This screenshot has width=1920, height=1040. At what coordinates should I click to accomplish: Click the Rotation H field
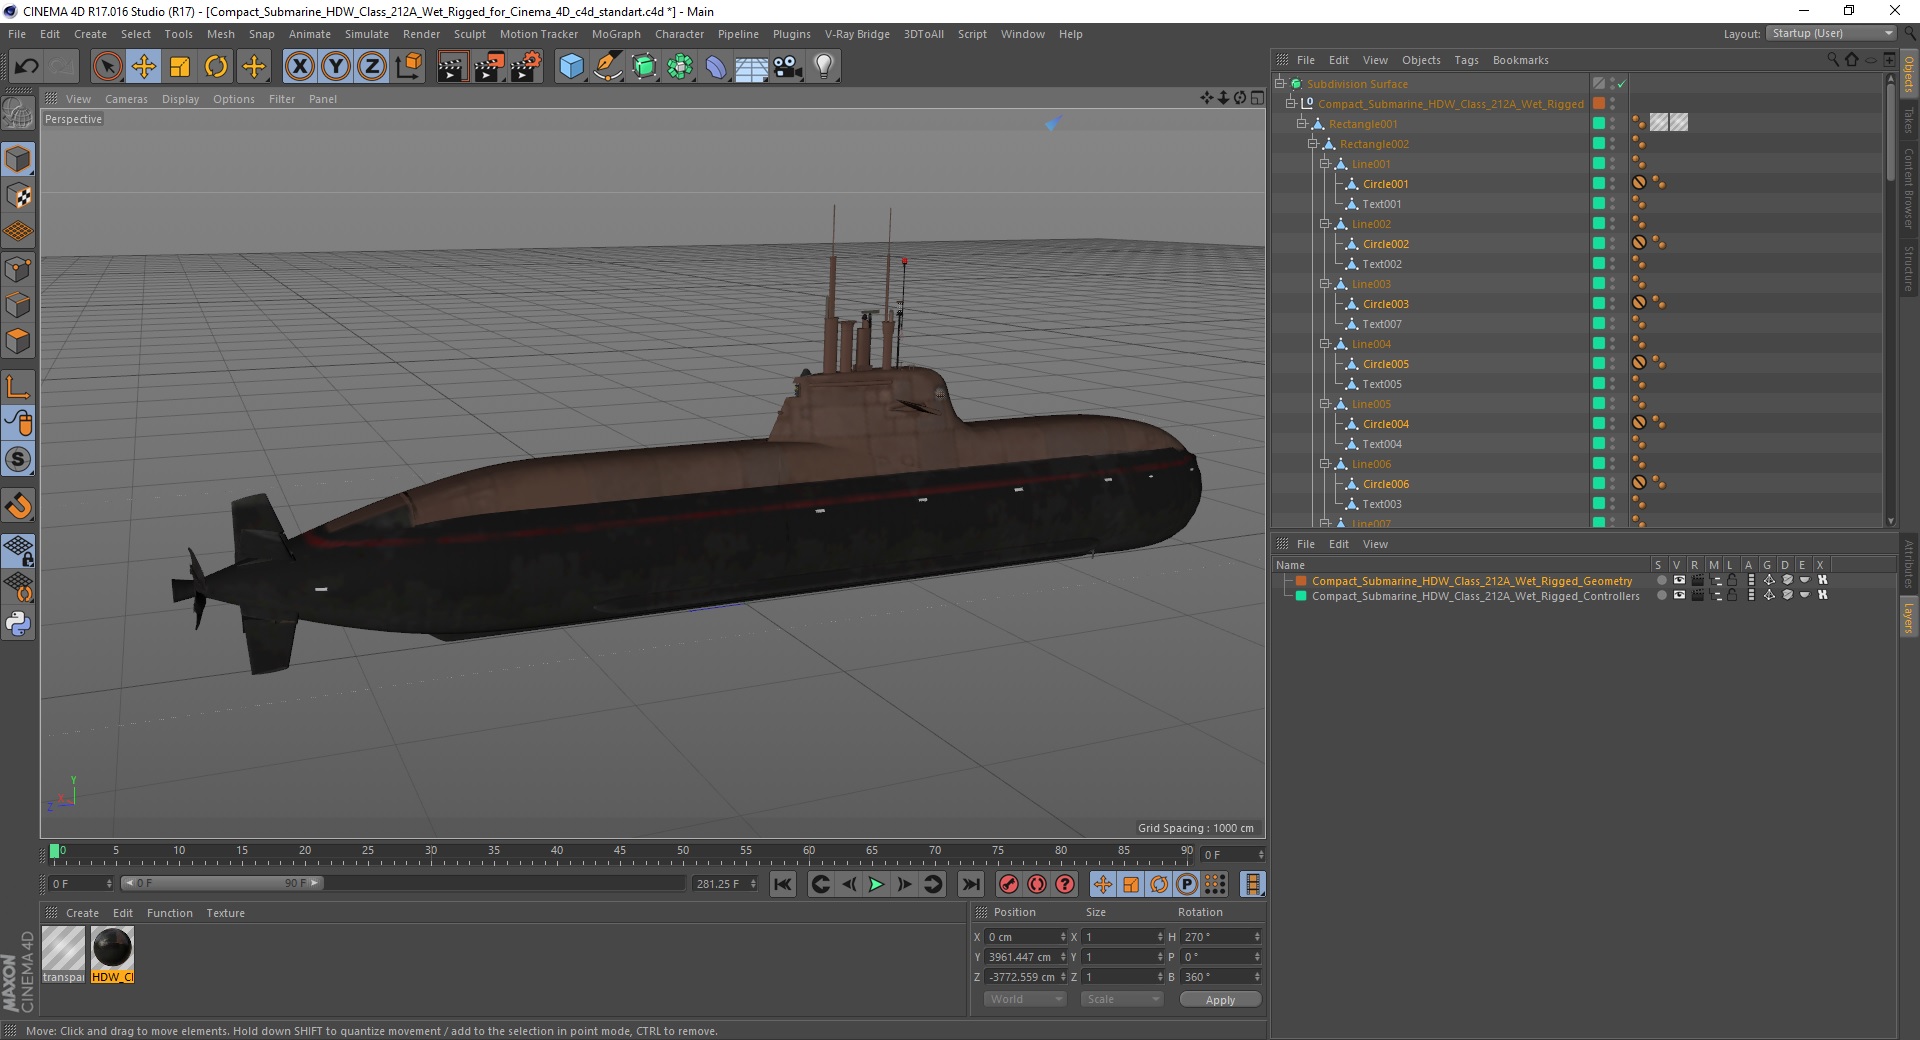1219,937
